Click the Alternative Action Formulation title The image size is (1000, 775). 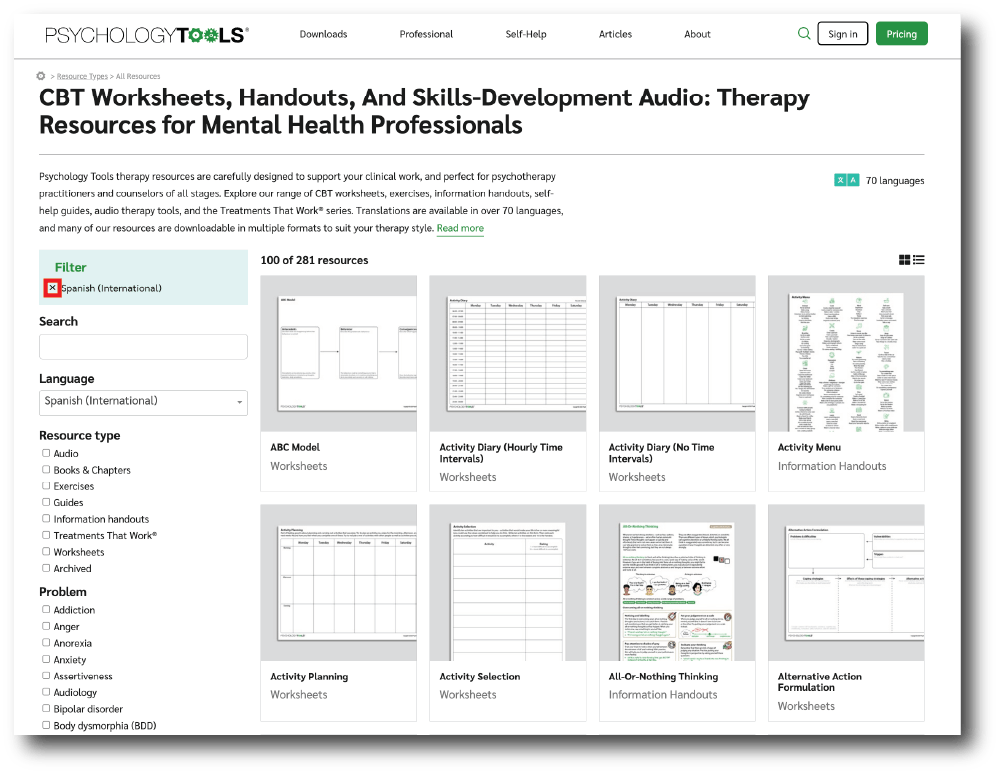(x=820, y=682)
